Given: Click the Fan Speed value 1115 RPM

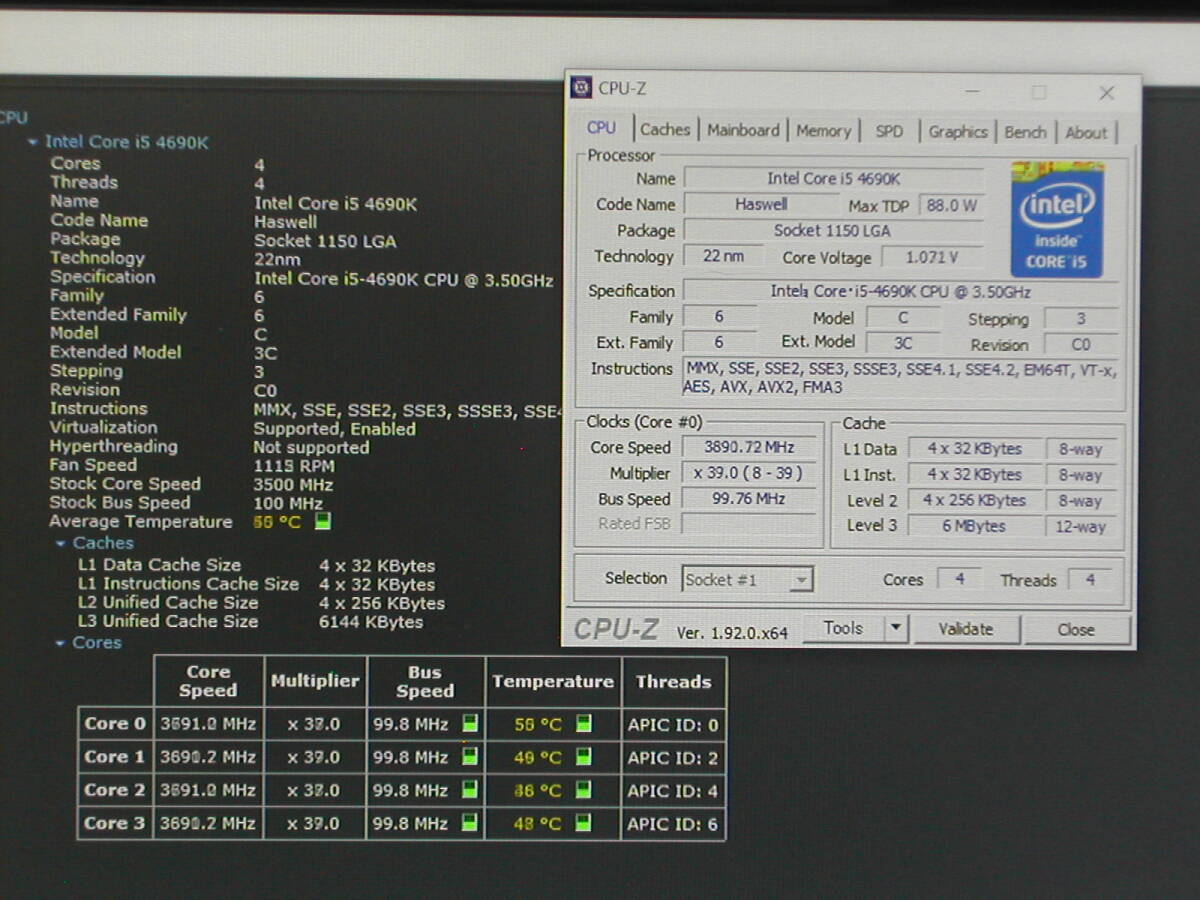Looking at the screenshot, I should pos(294,466).
